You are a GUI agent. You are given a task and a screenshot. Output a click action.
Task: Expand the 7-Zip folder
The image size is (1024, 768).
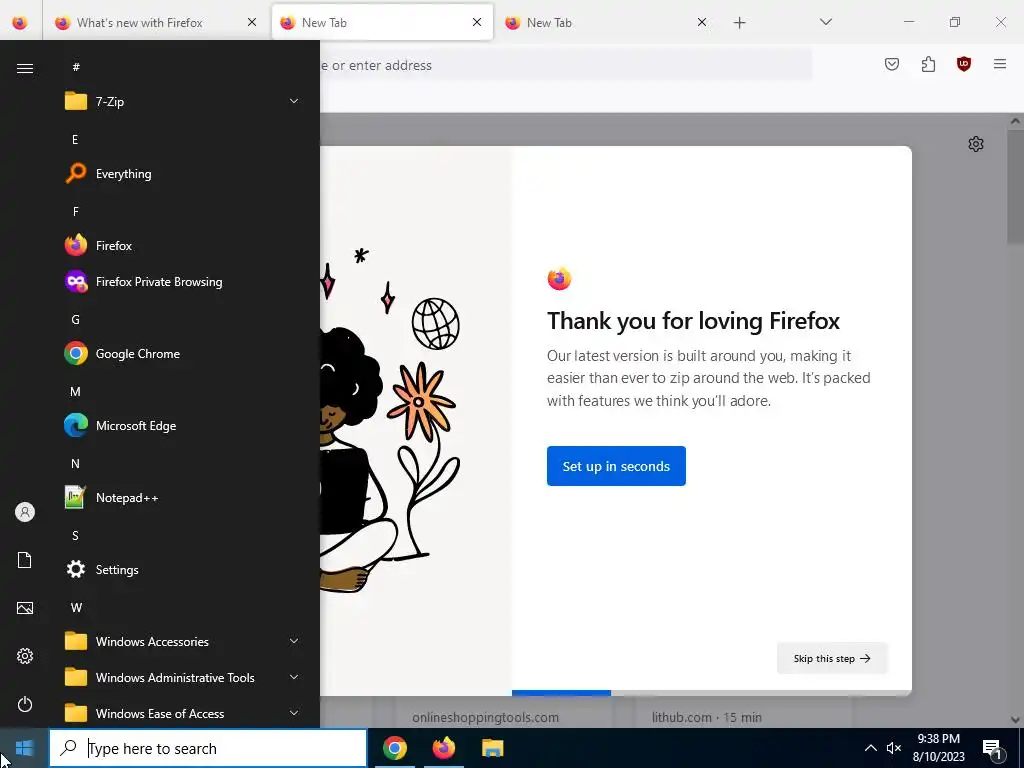click(183, 101)
